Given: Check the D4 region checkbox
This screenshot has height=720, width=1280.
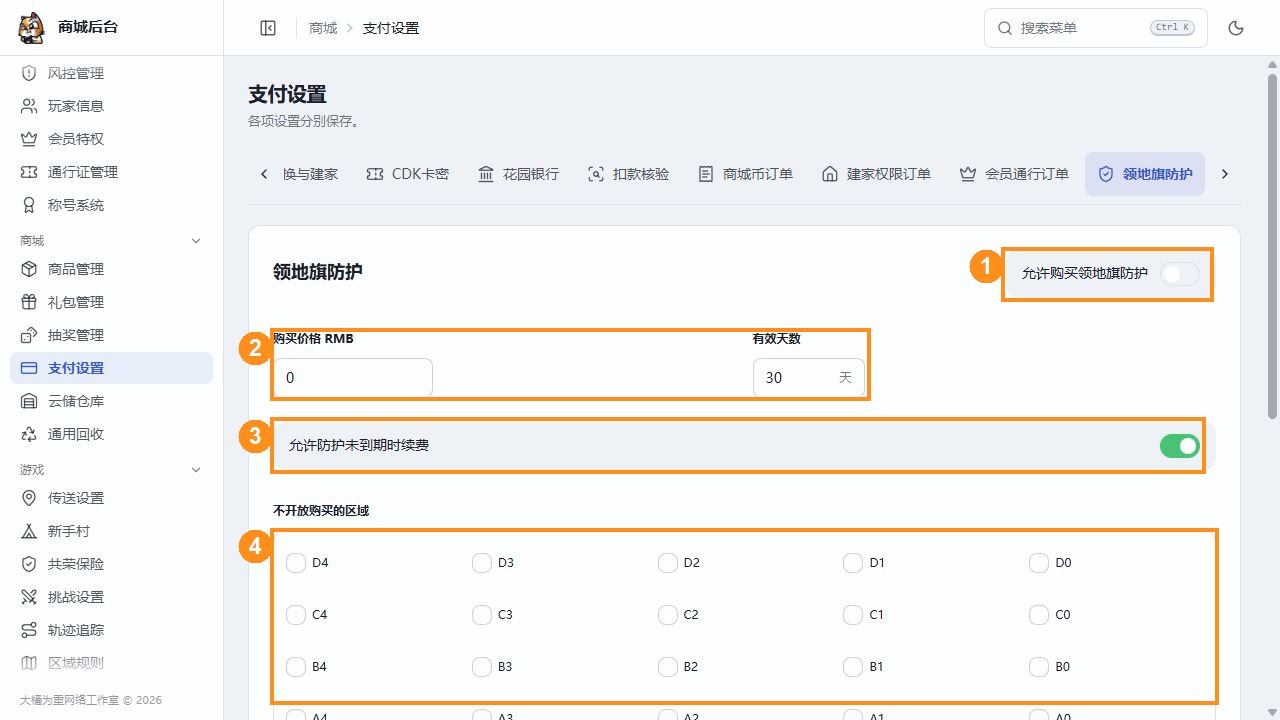Looking at the screenshot, I should (x=296, y=563).
